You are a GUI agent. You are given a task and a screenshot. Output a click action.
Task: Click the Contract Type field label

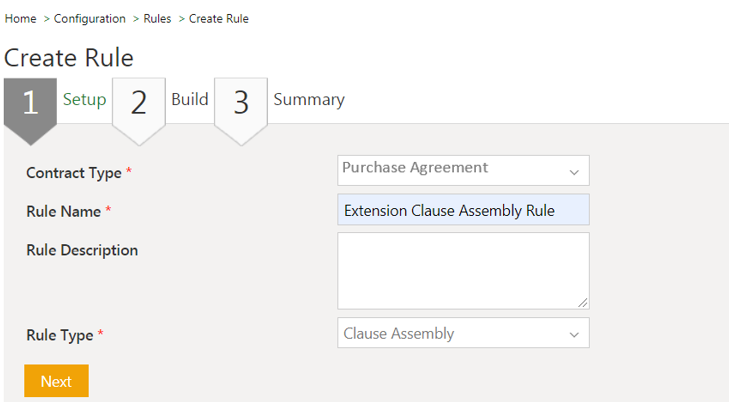click(73, 173)
